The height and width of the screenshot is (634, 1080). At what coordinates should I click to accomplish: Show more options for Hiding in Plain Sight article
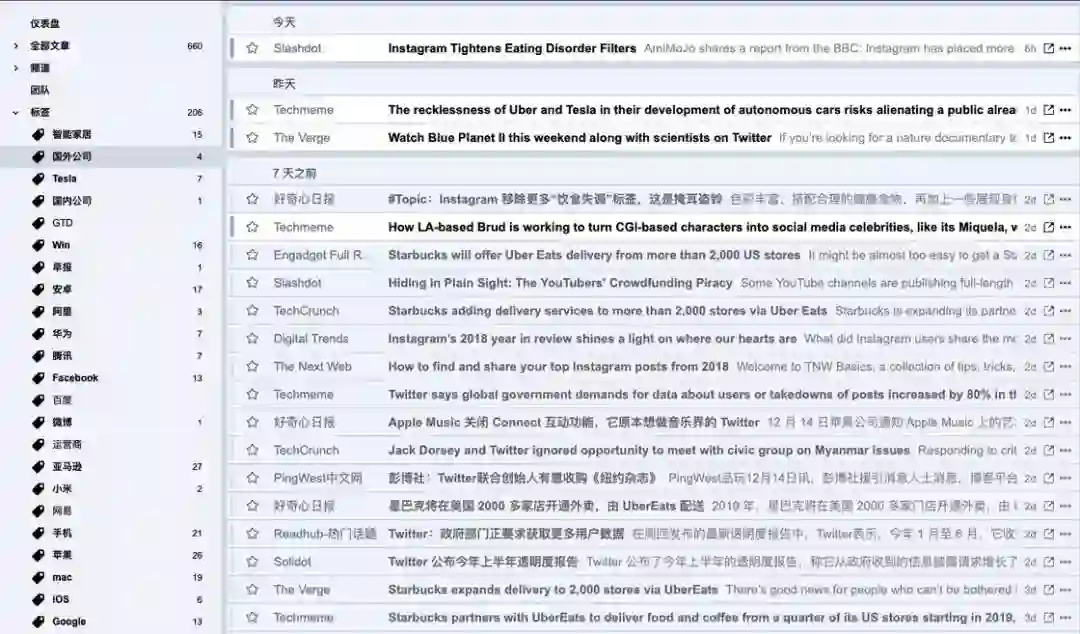click(x=1066, y=283)
